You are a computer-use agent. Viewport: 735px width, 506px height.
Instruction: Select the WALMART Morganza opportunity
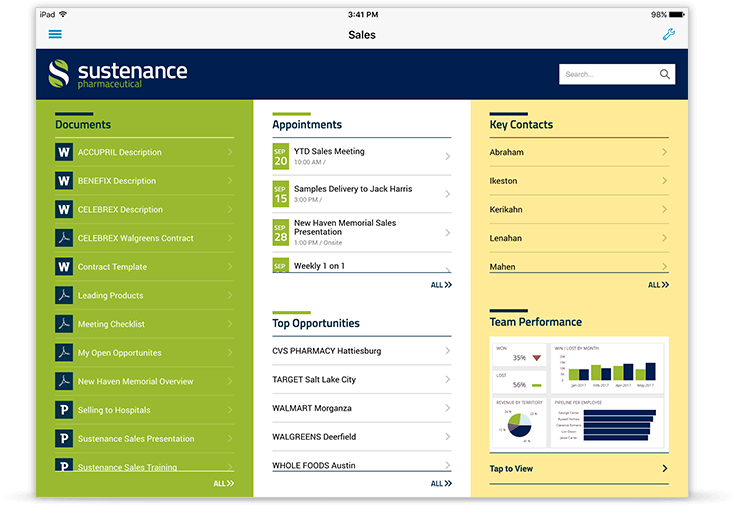coord(312,408)
